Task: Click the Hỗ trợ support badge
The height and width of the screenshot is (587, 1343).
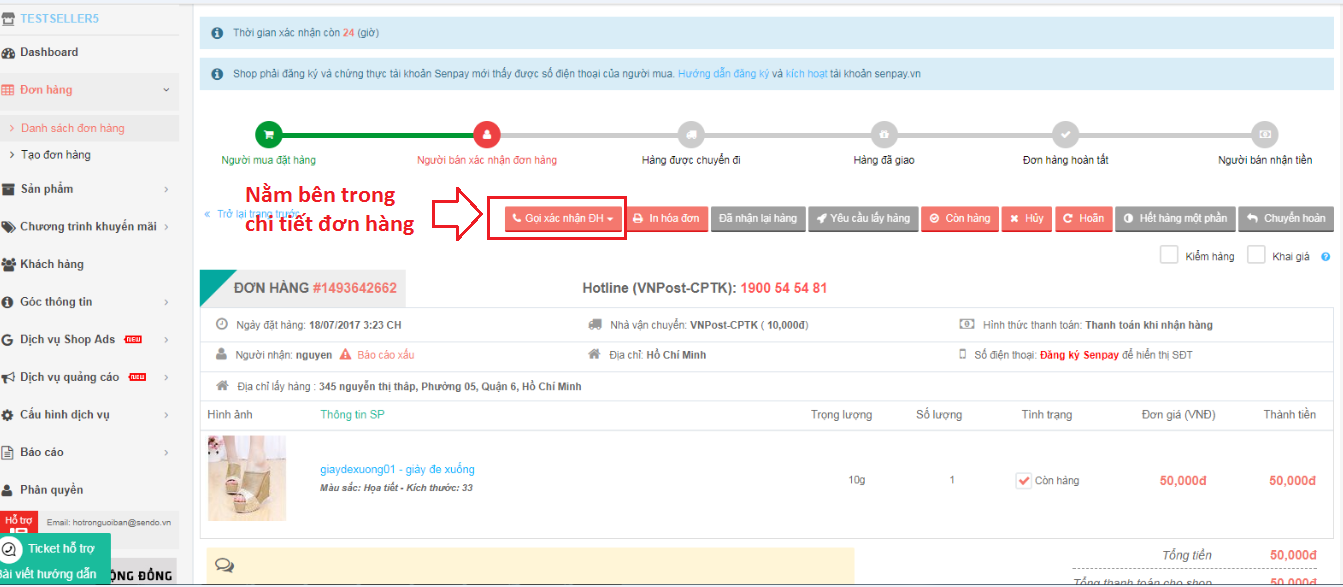Action: pos(19,521)
